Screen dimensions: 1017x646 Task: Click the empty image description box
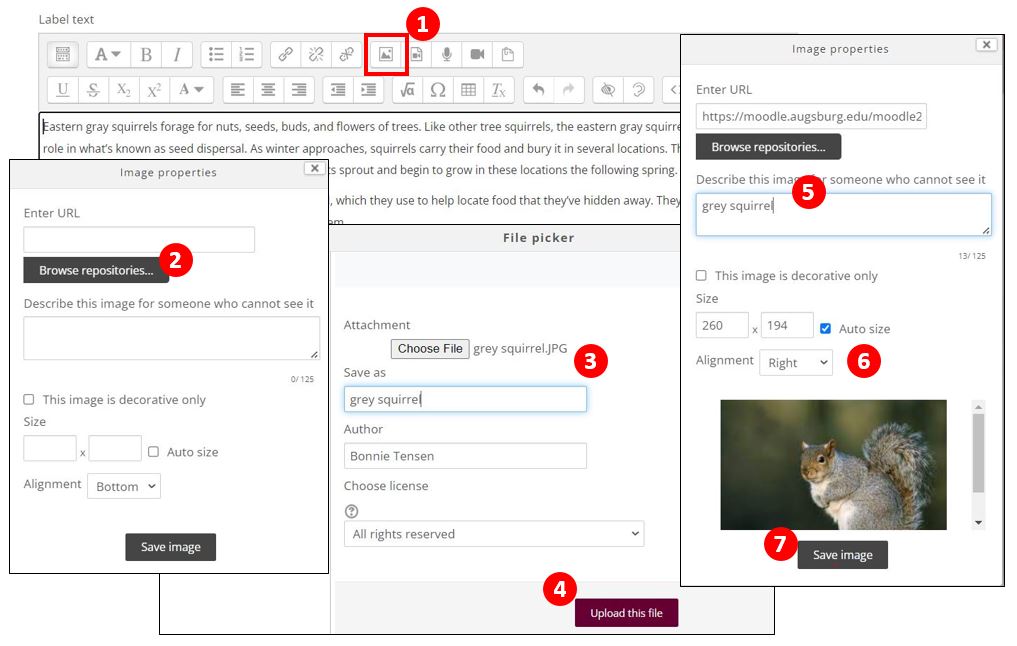(x=171, y=338)
